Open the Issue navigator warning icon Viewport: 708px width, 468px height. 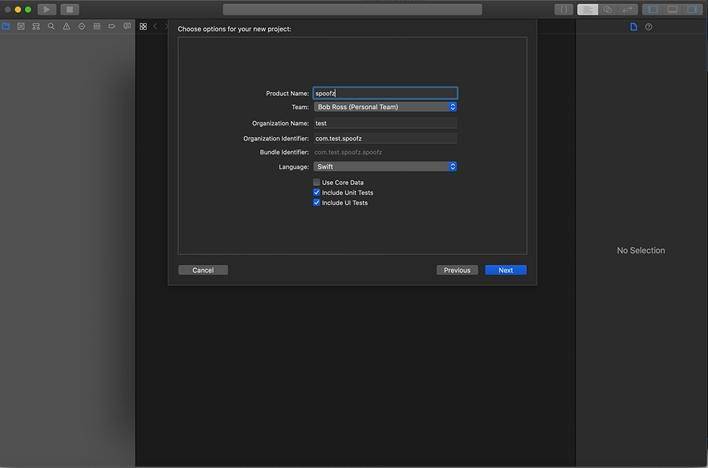(x=66, y=27)
